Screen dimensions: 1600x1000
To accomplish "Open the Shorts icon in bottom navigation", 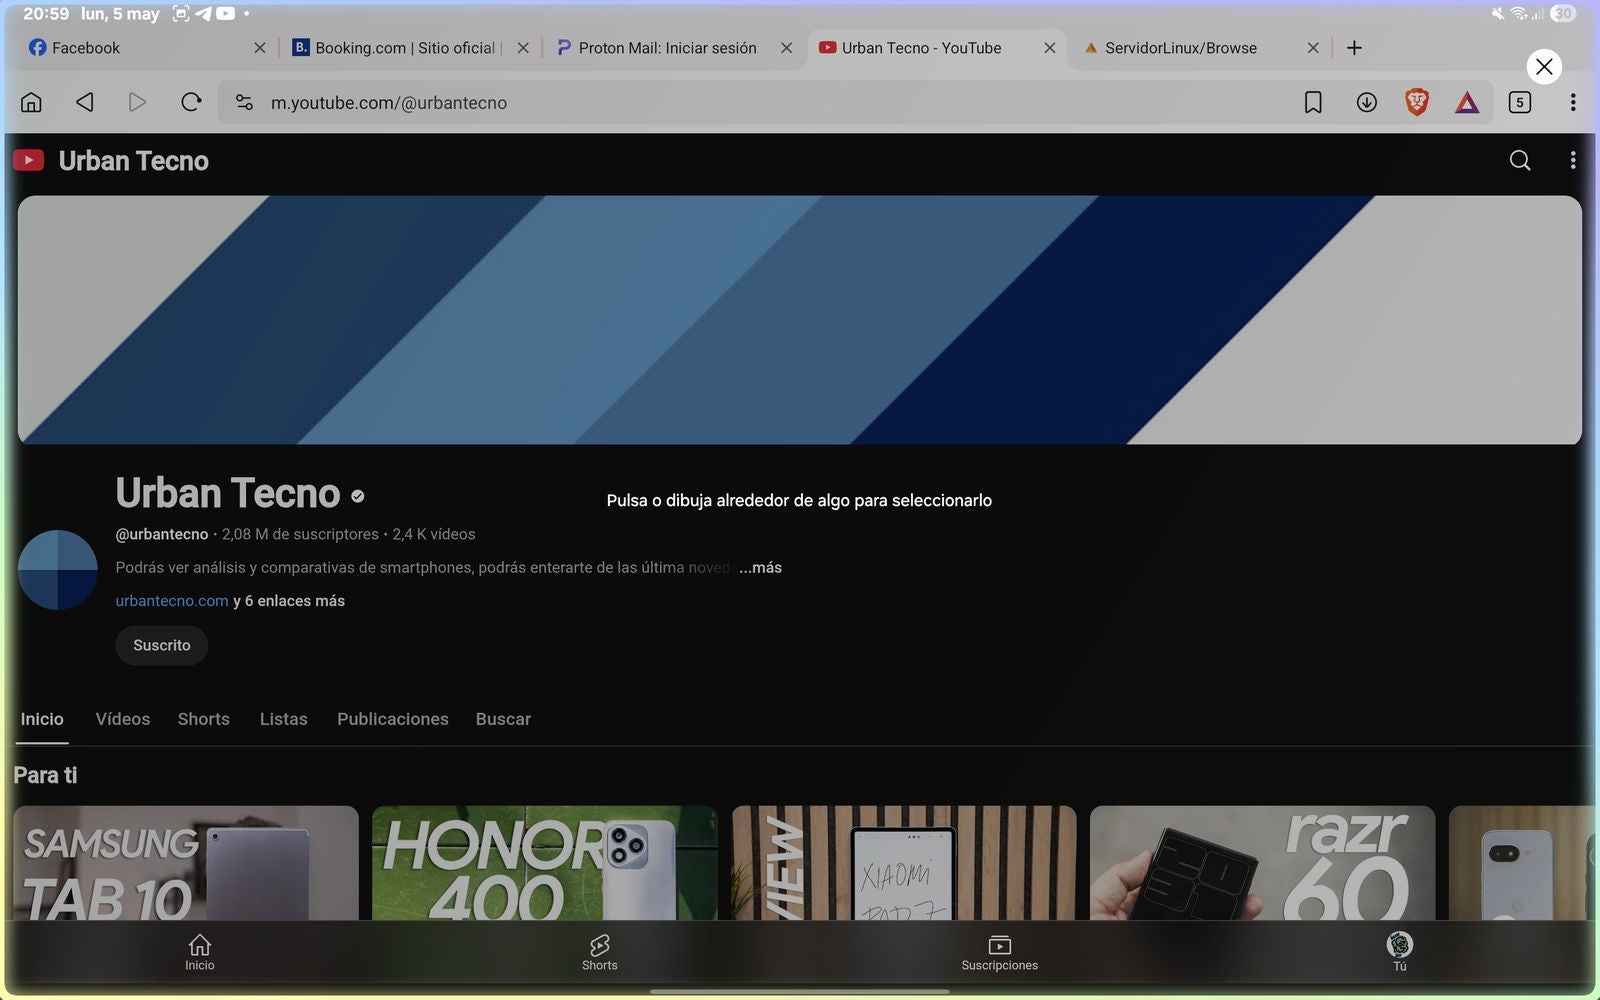I will pyautogui.click(x=599, y=951).
